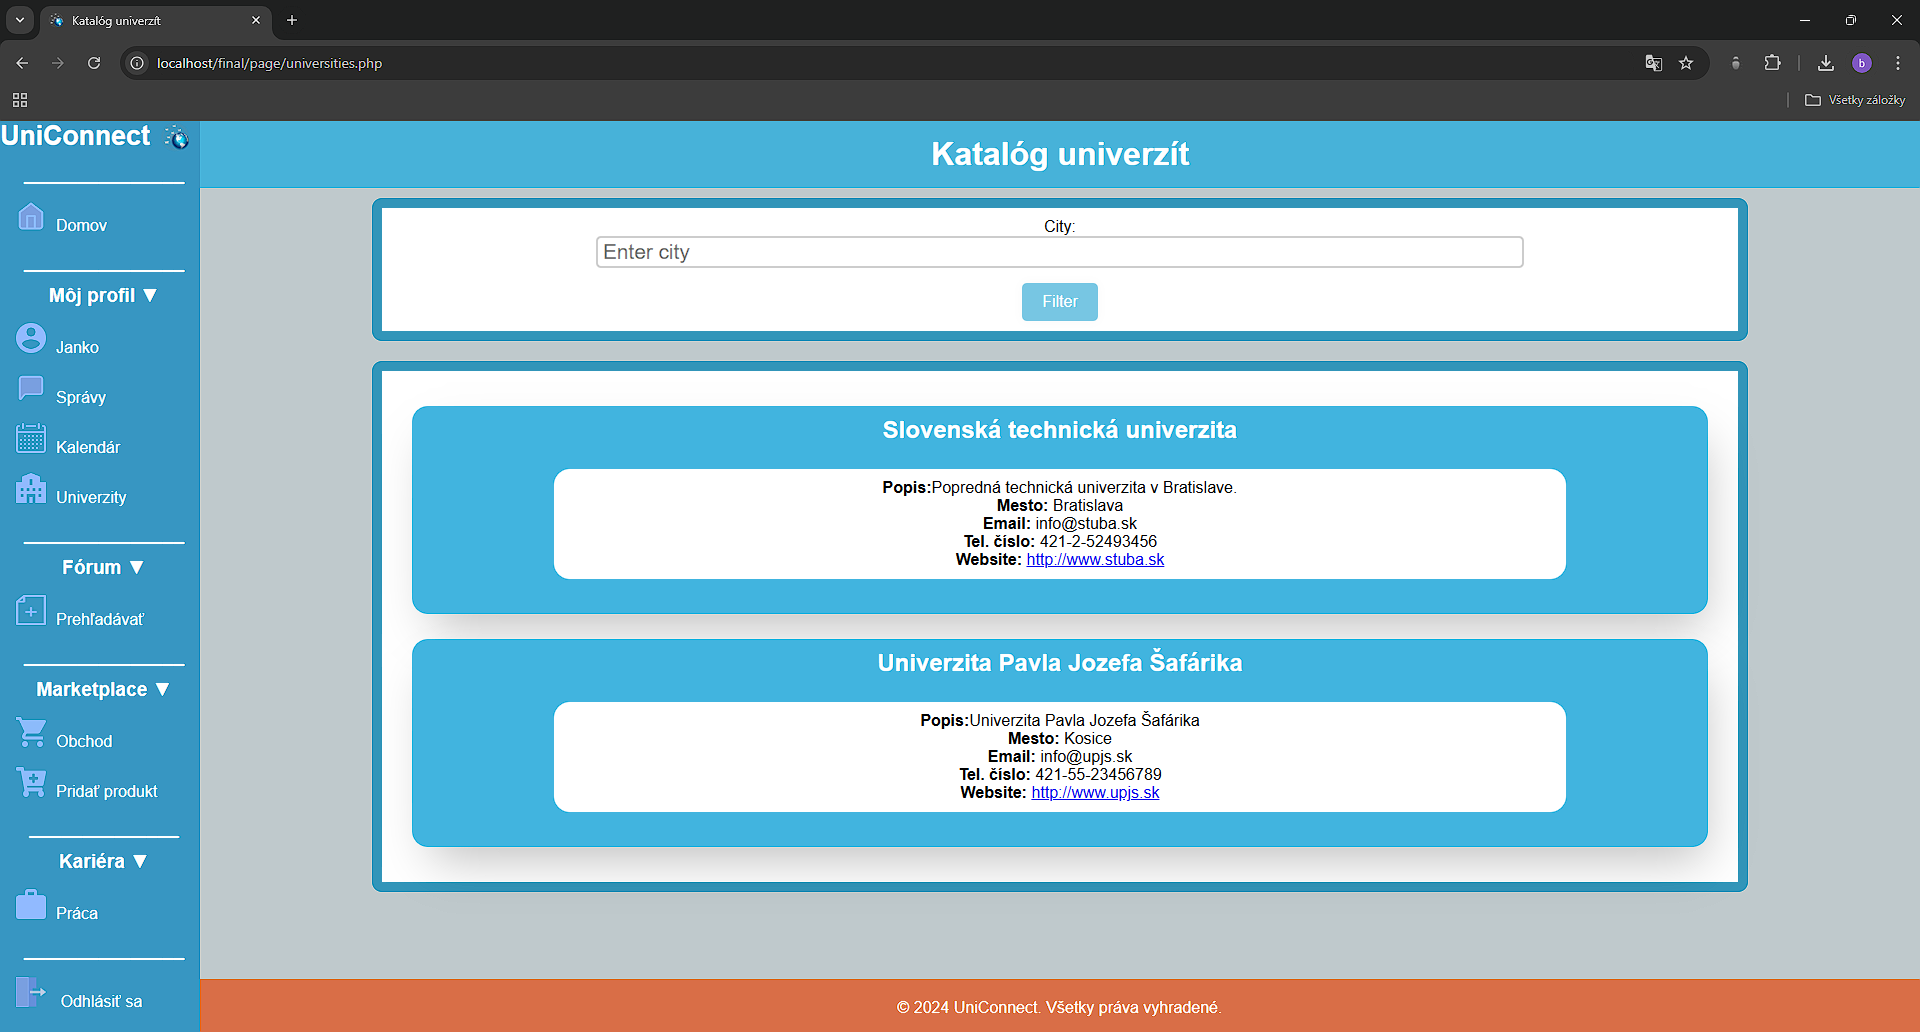Open the www.upjs.sk website link

[x=1095, y=793]
